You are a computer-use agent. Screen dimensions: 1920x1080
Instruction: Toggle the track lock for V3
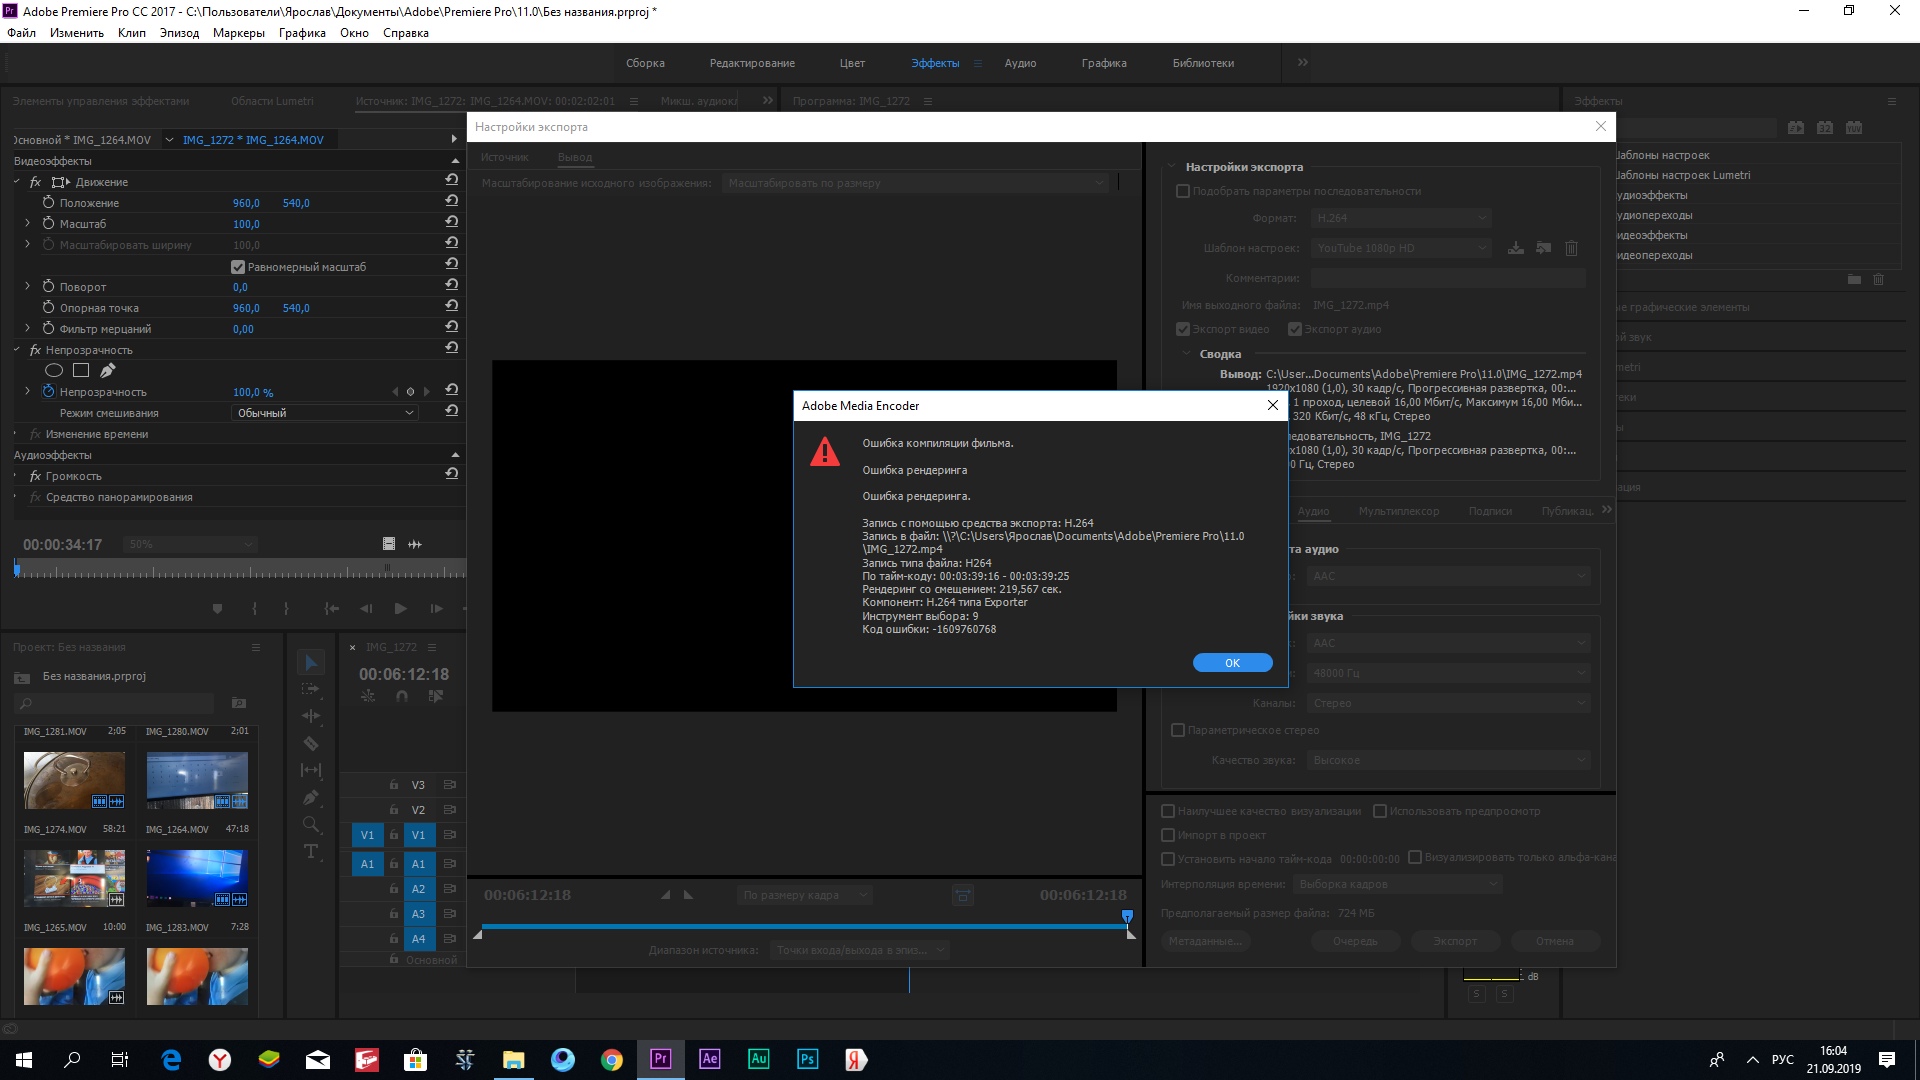coord(394,785)
